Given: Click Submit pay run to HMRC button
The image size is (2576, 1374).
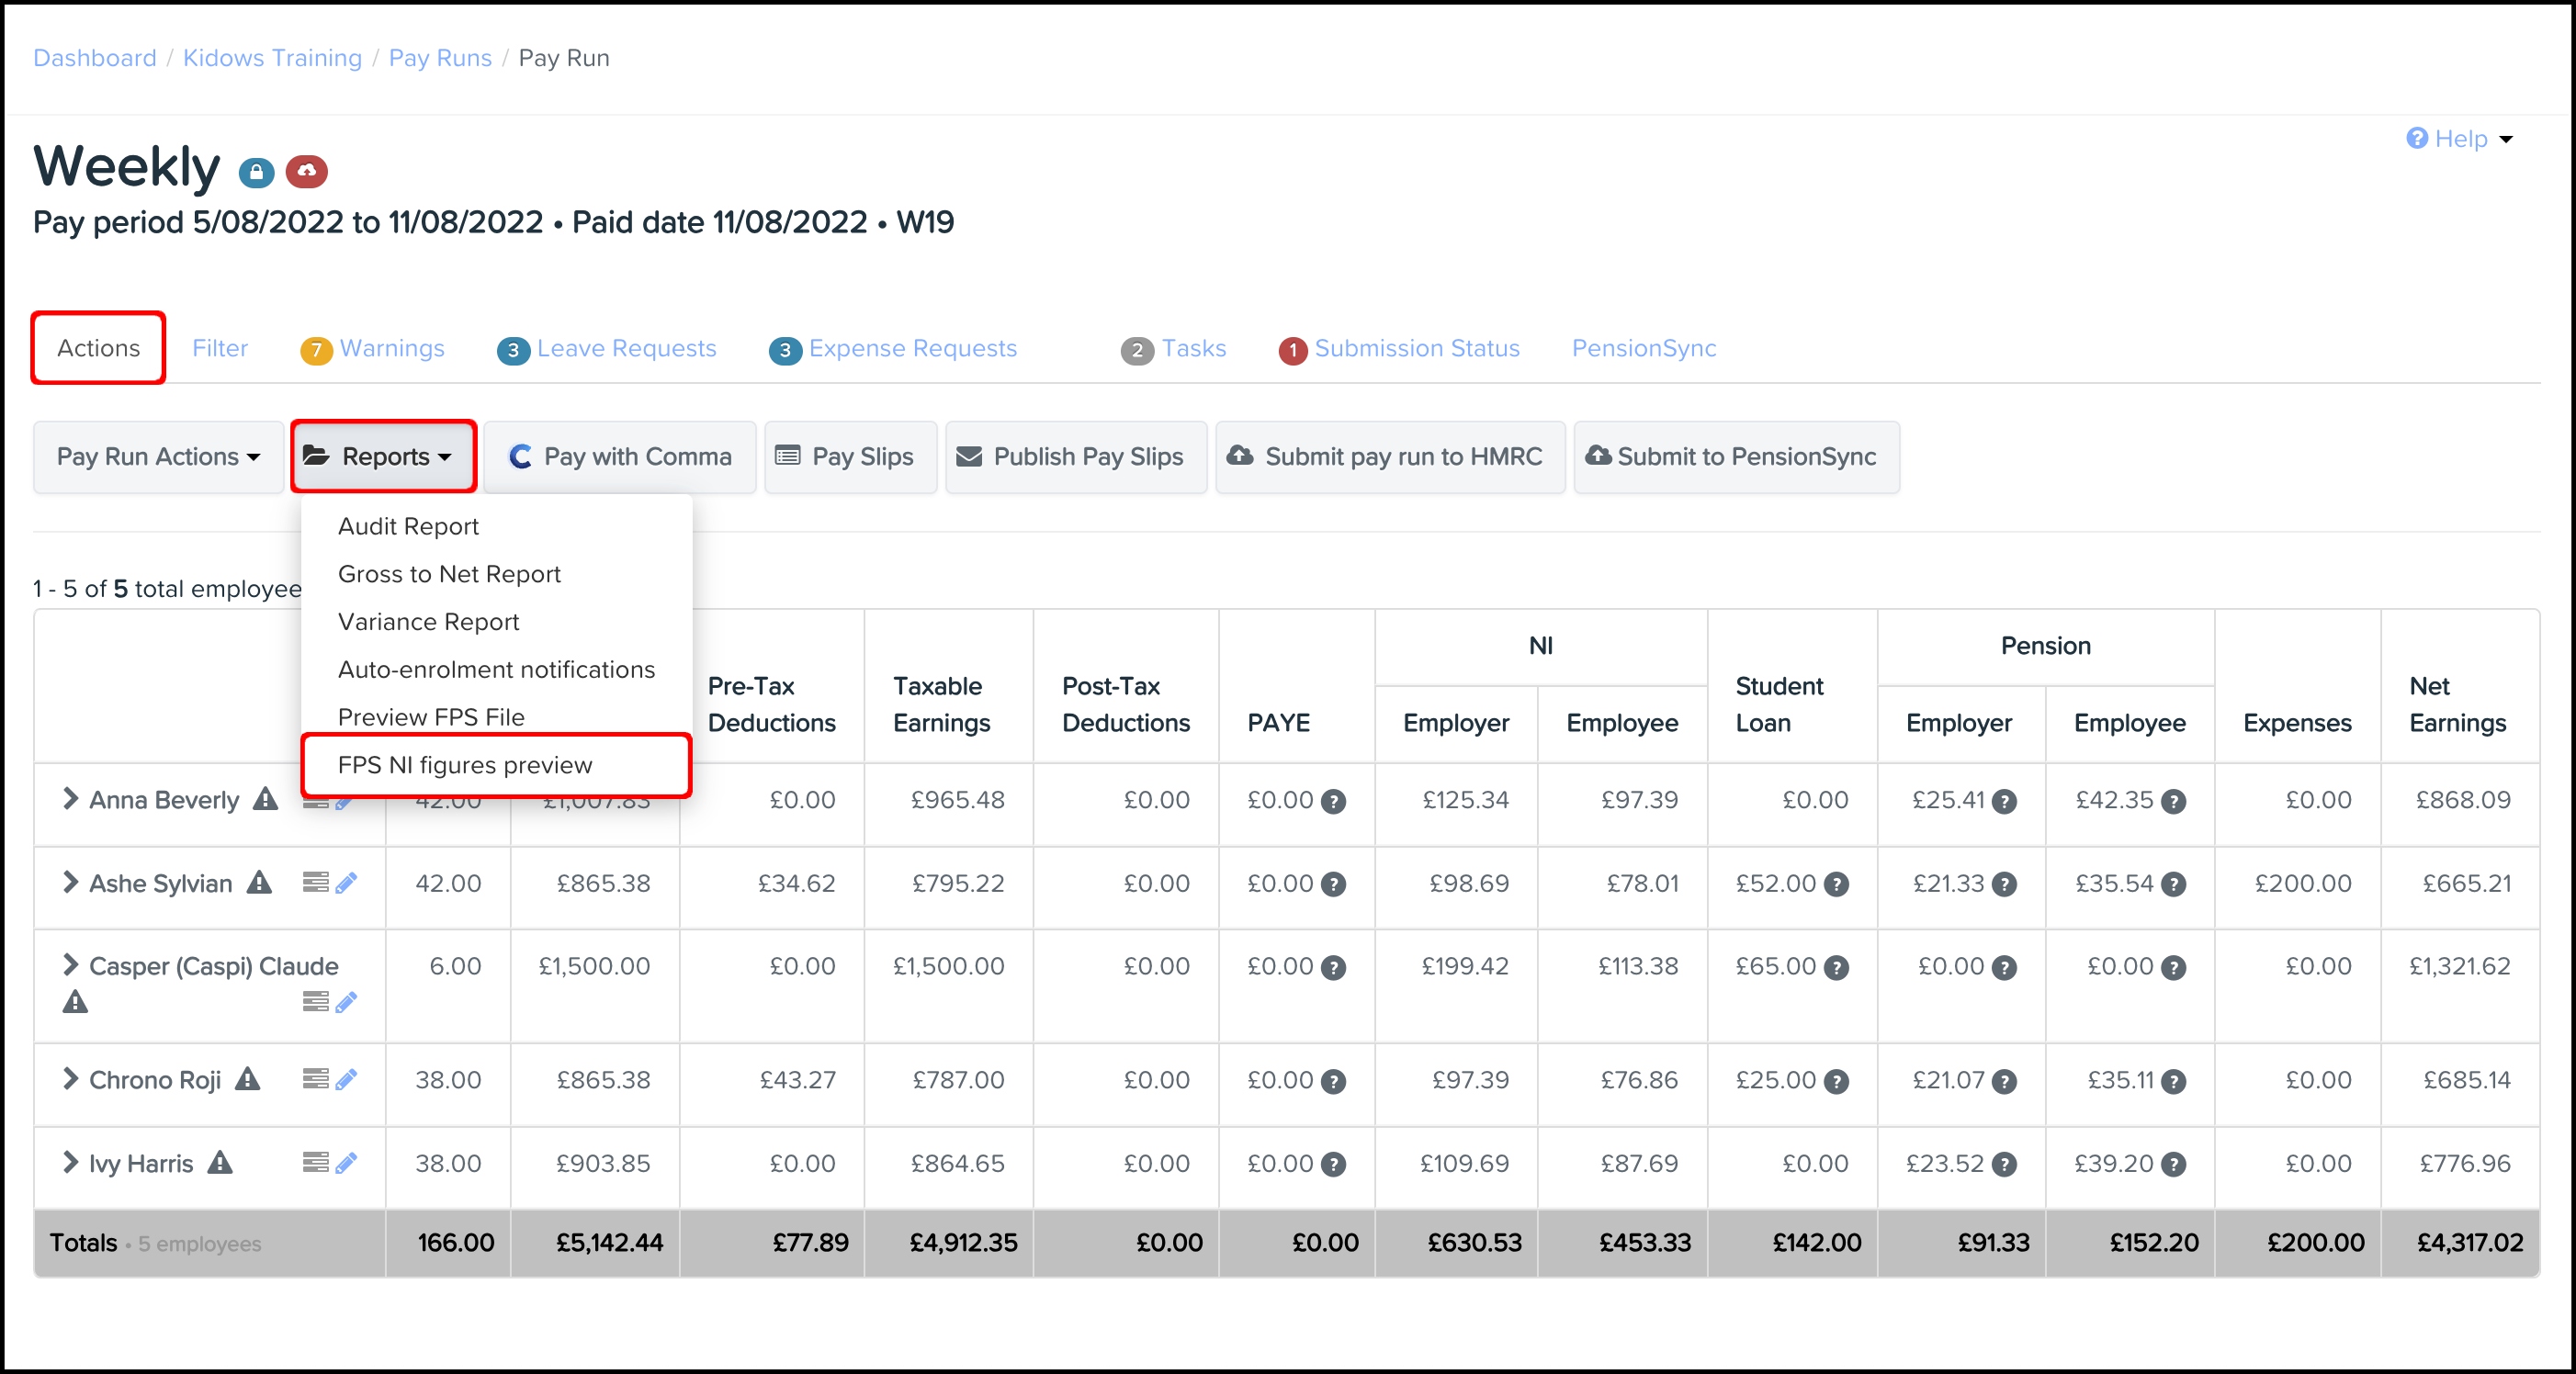Looking at the screenshot, I should pyautogui.click(x=1389, y=457).
